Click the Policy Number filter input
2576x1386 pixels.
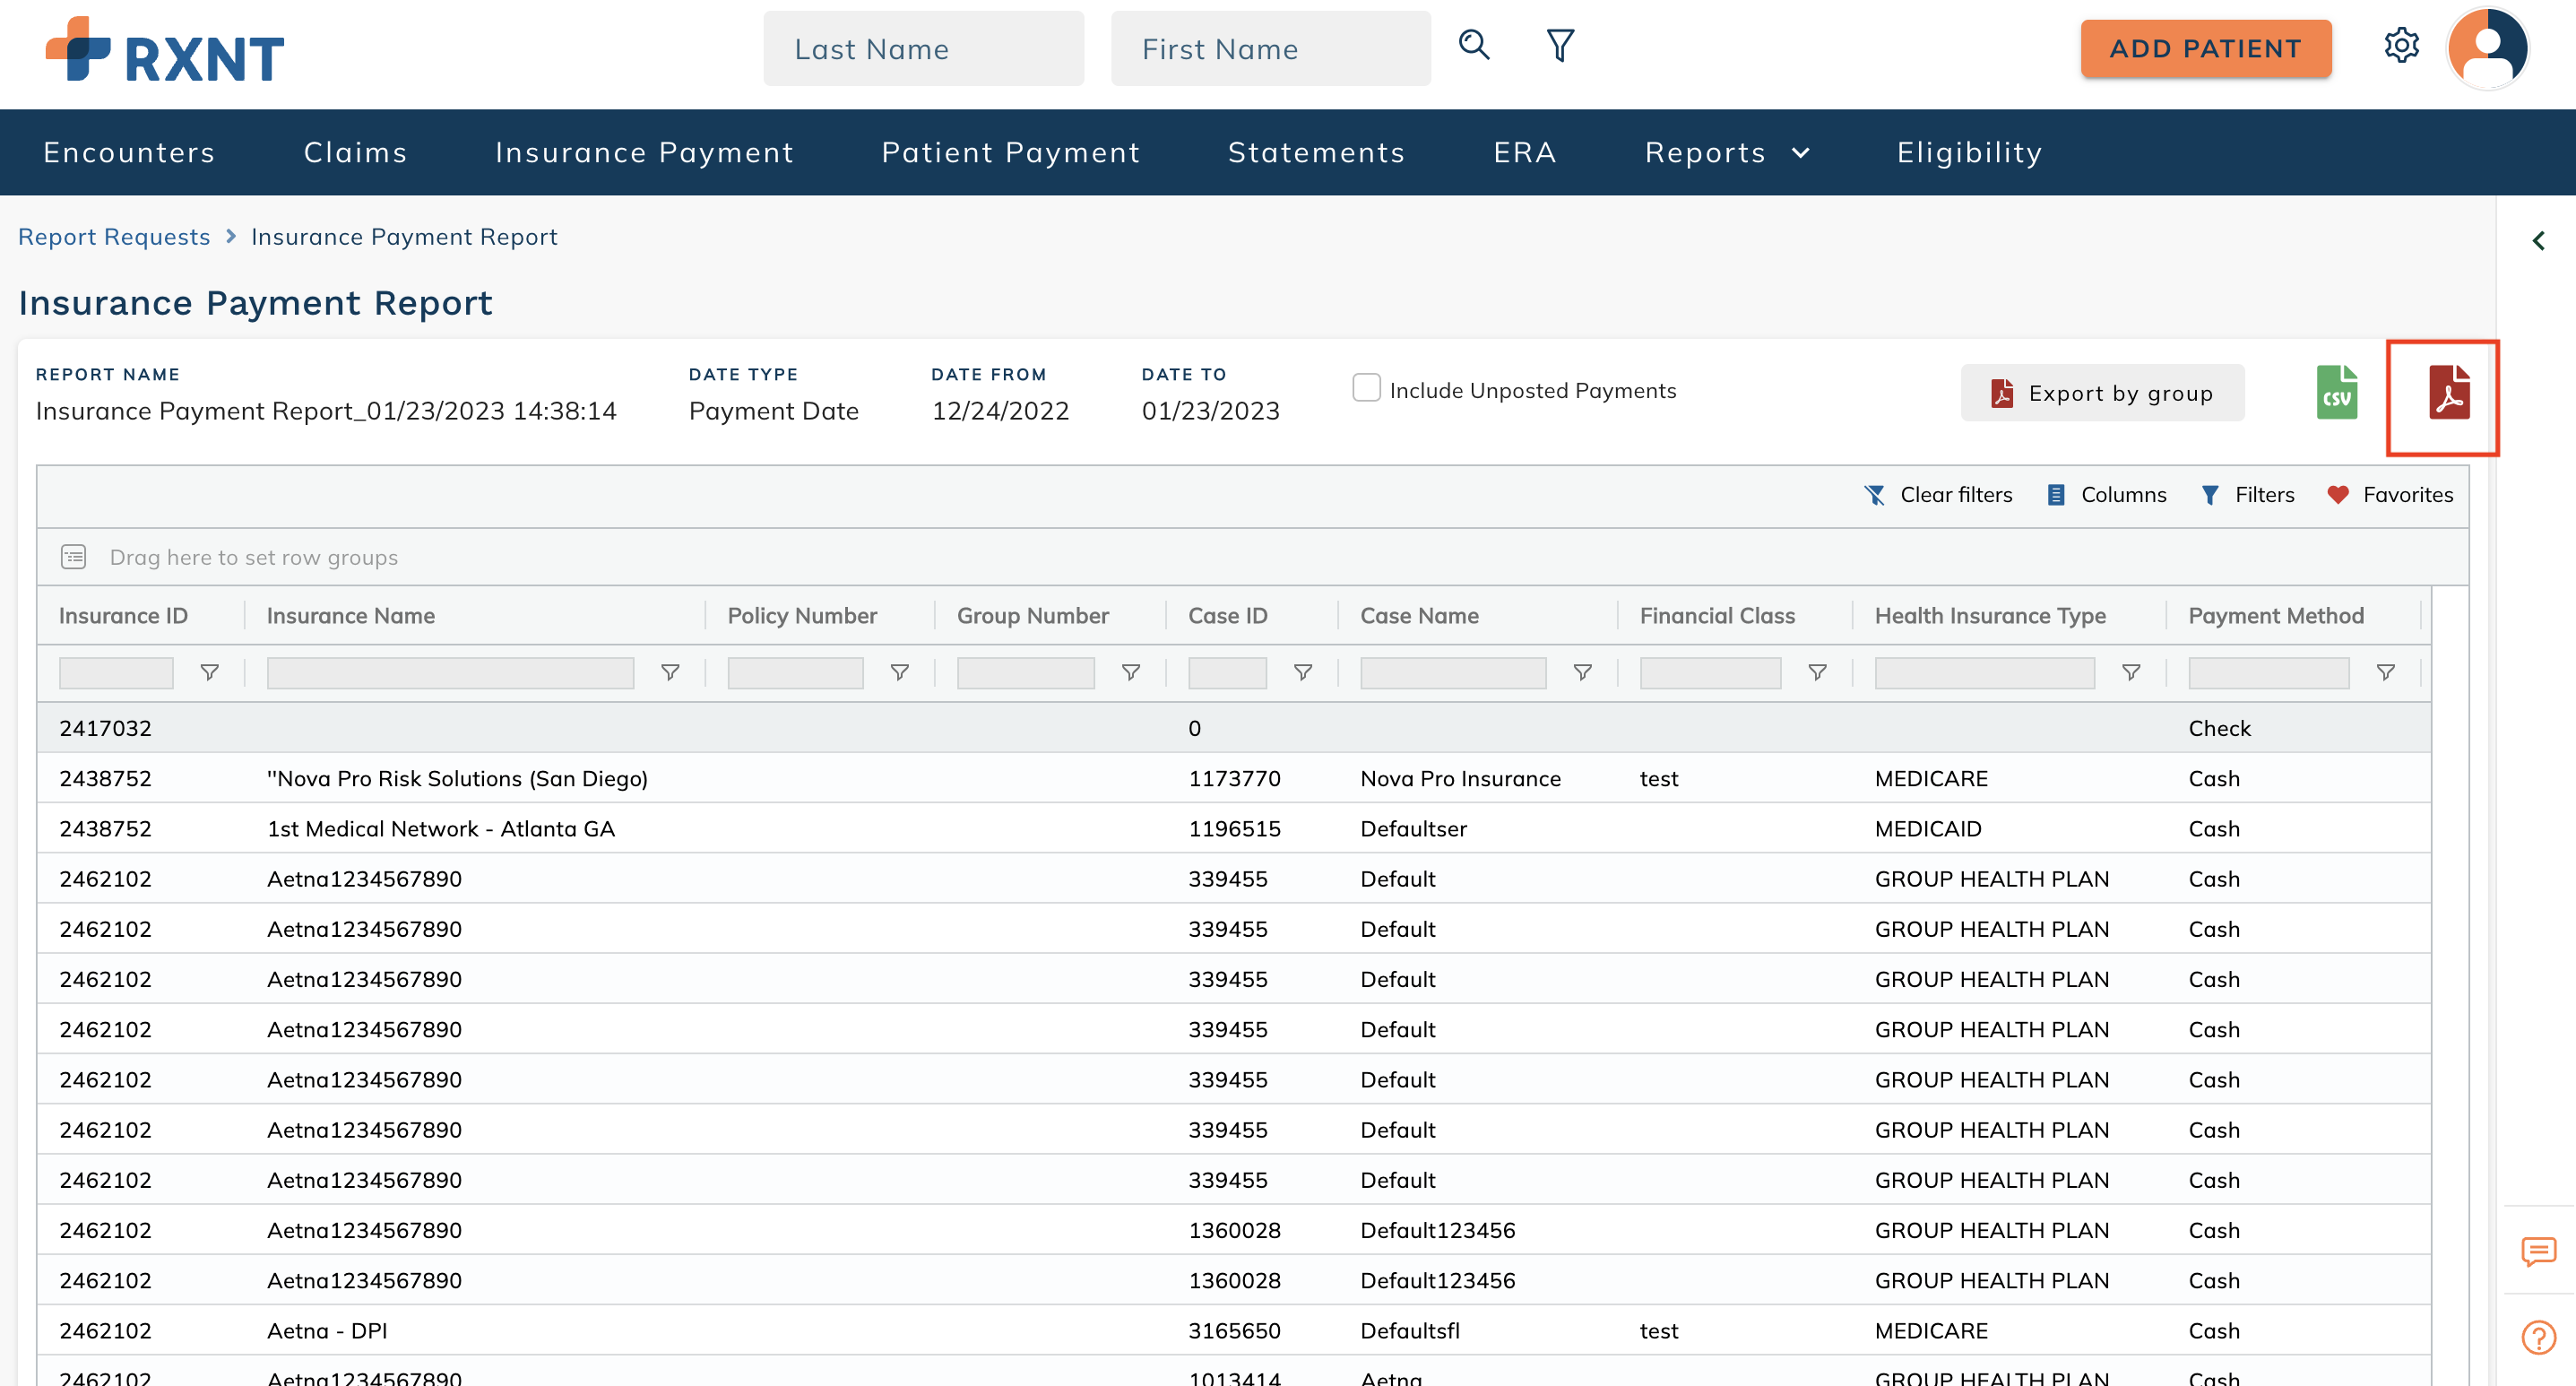point(795,673)
